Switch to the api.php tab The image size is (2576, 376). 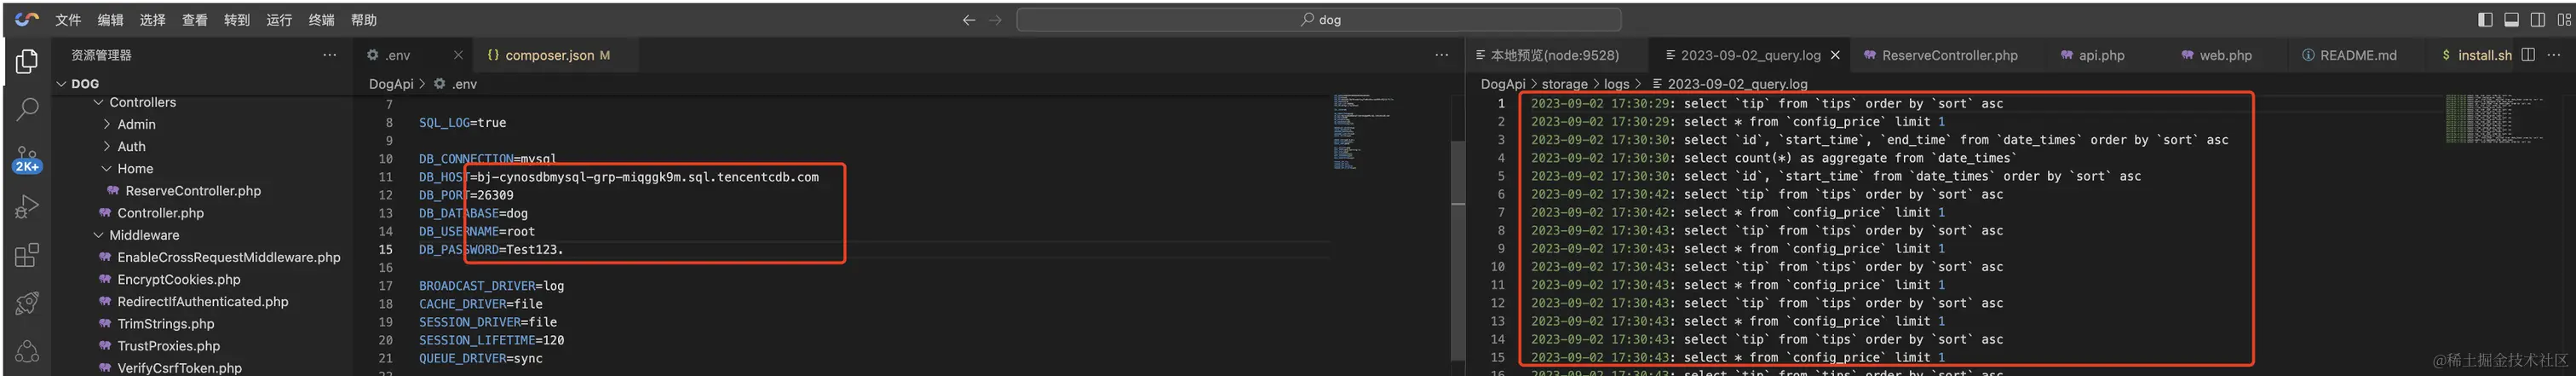pos(2101,55)
